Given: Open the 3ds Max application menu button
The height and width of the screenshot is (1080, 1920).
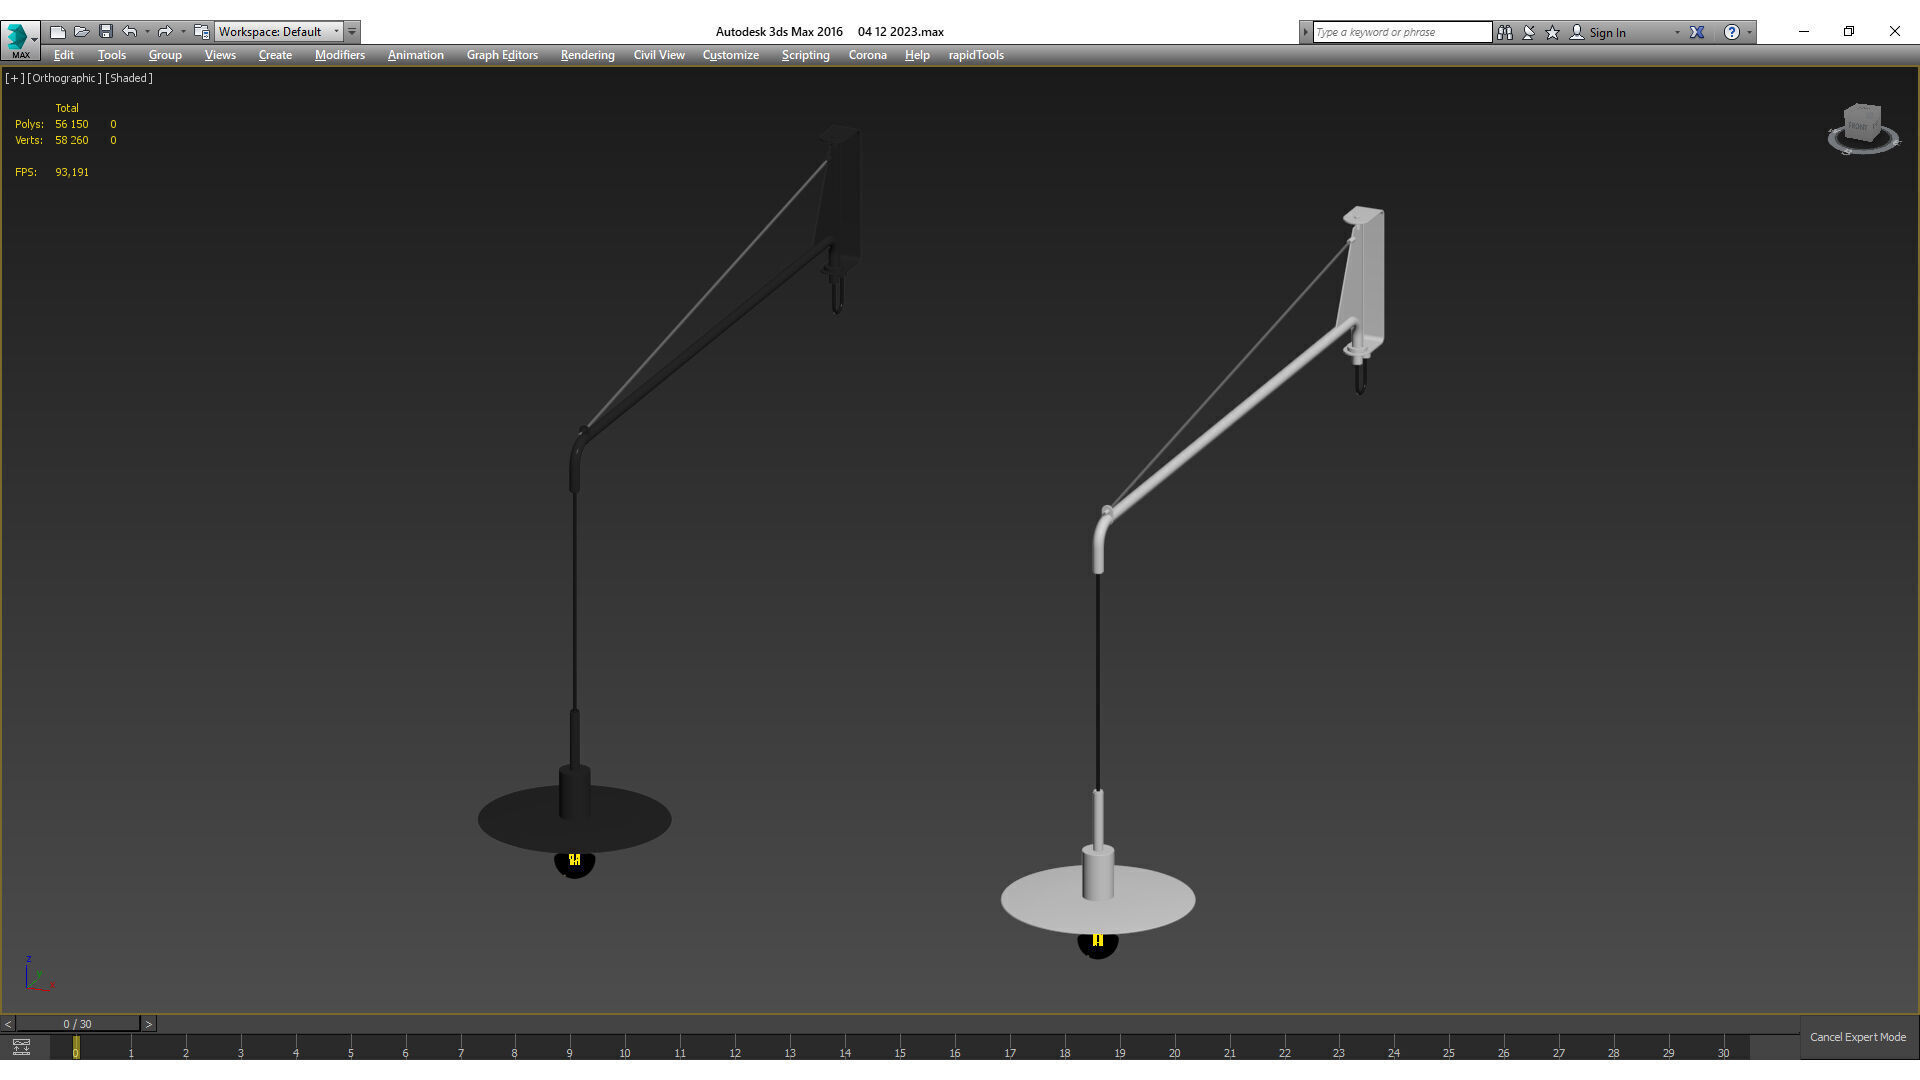Looking at the screenshot, I should click(20, 38).
